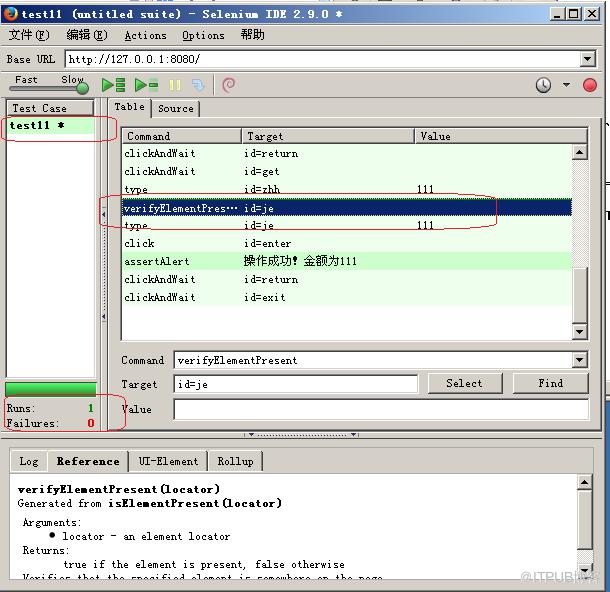Play the entire test suite
This screenshot has width=610, height=592.
click(113, 84)
